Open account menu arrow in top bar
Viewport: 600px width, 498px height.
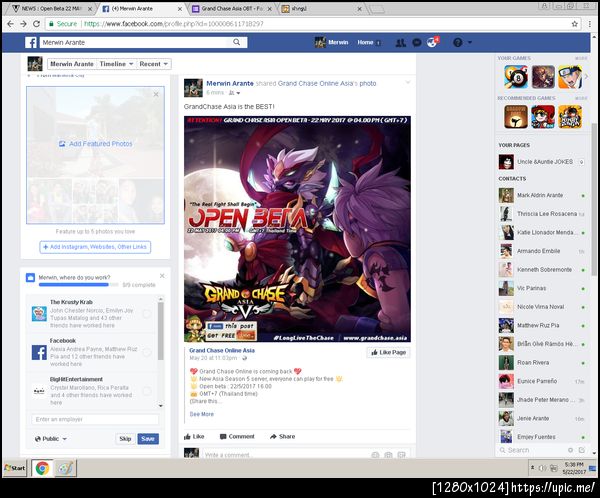click(x=470, y=42)
